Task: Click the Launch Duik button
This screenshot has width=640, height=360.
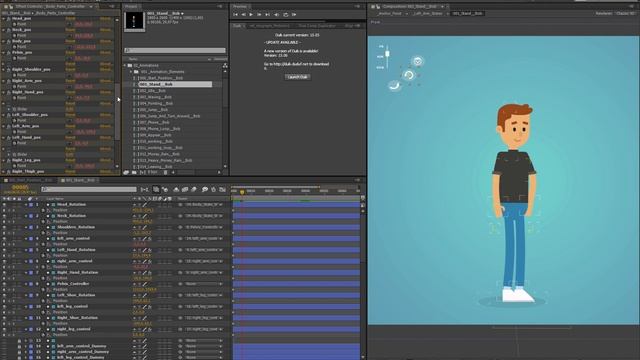Action: tap(298, 77)
